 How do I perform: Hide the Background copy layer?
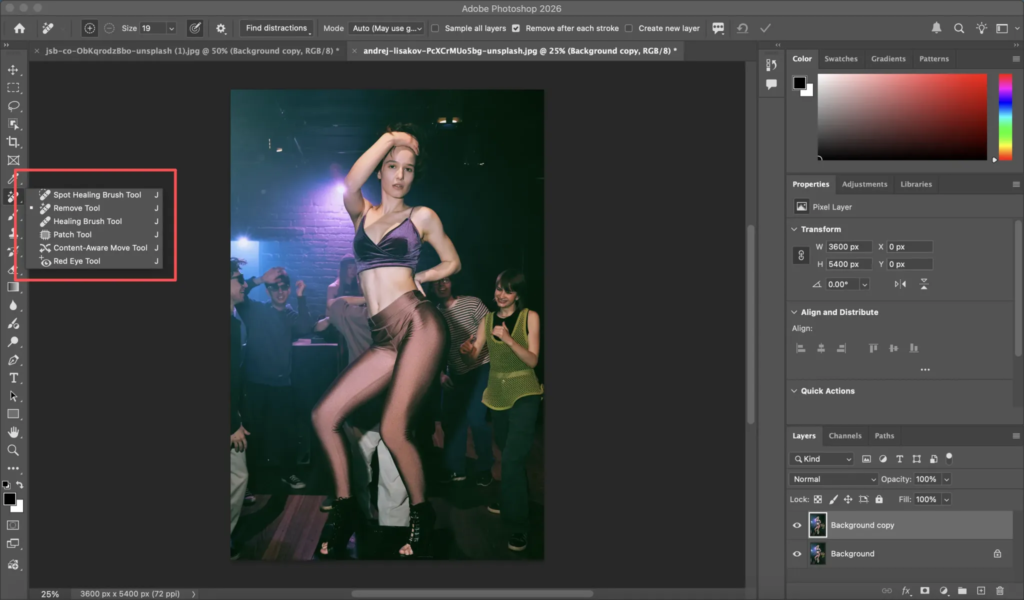(797, 525)
